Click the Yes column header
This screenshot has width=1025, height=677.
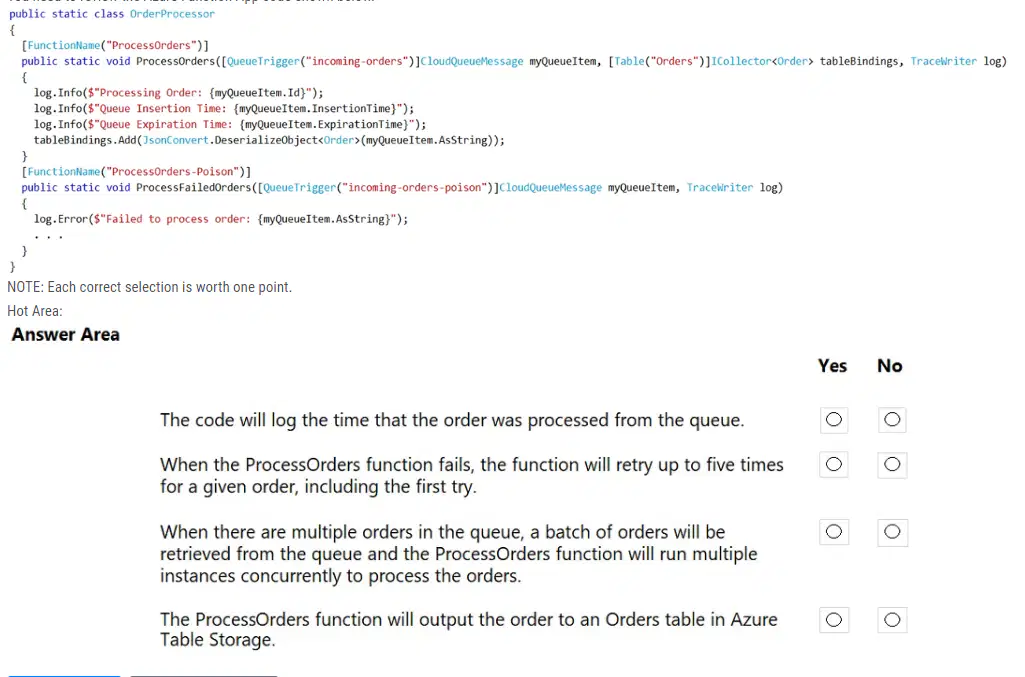point(832,366)
